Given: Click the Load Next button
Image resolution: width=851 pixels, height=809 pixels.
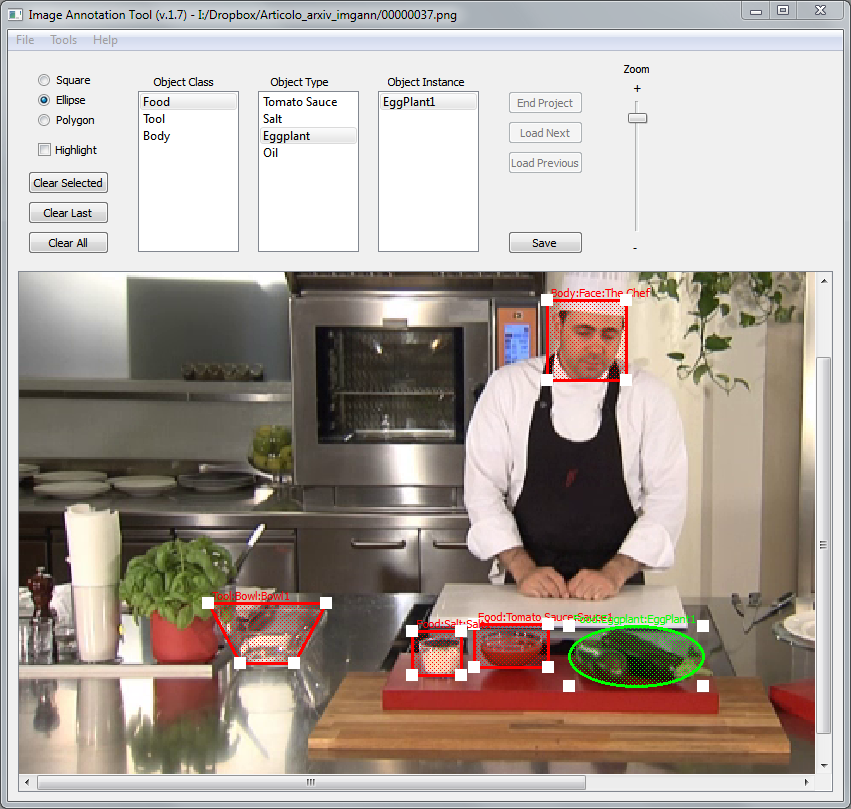Looking at the screenshot, I should click(545, 133).
